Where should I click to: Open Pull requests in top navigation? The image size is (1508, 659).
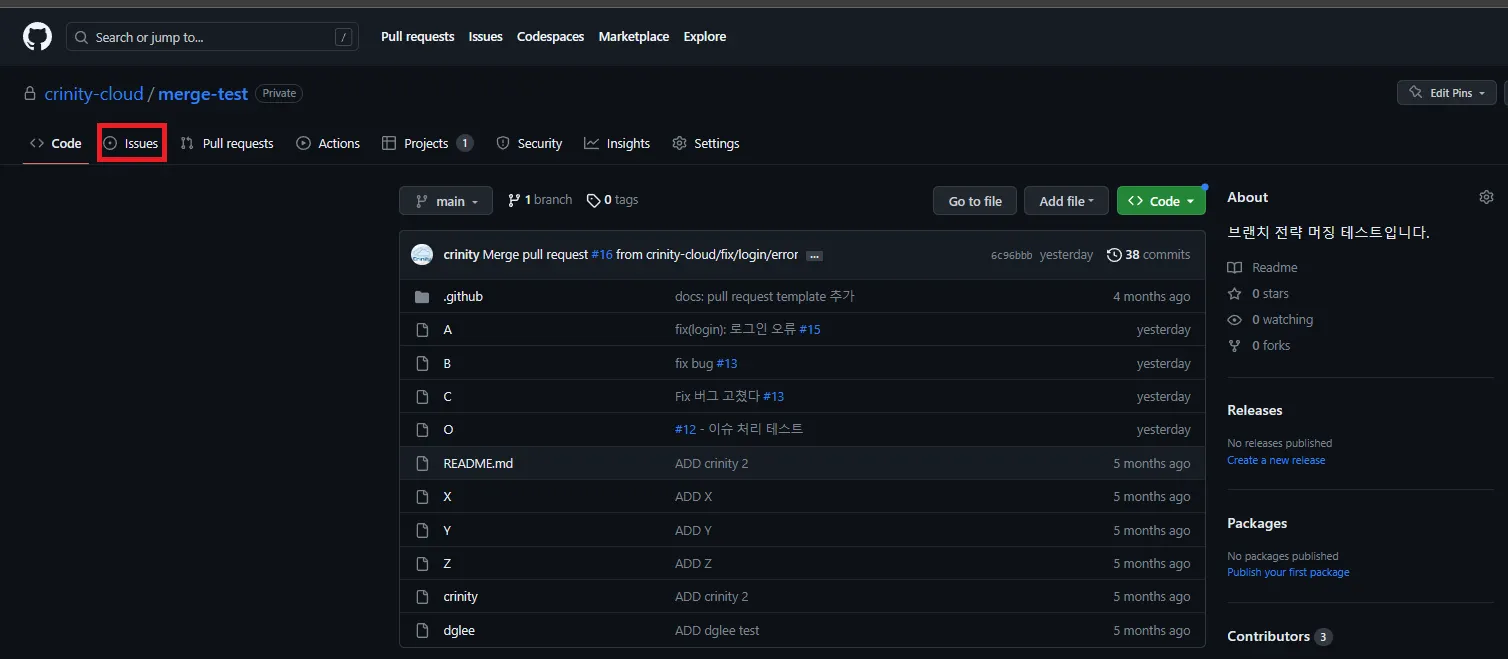[x=418, y=37]
